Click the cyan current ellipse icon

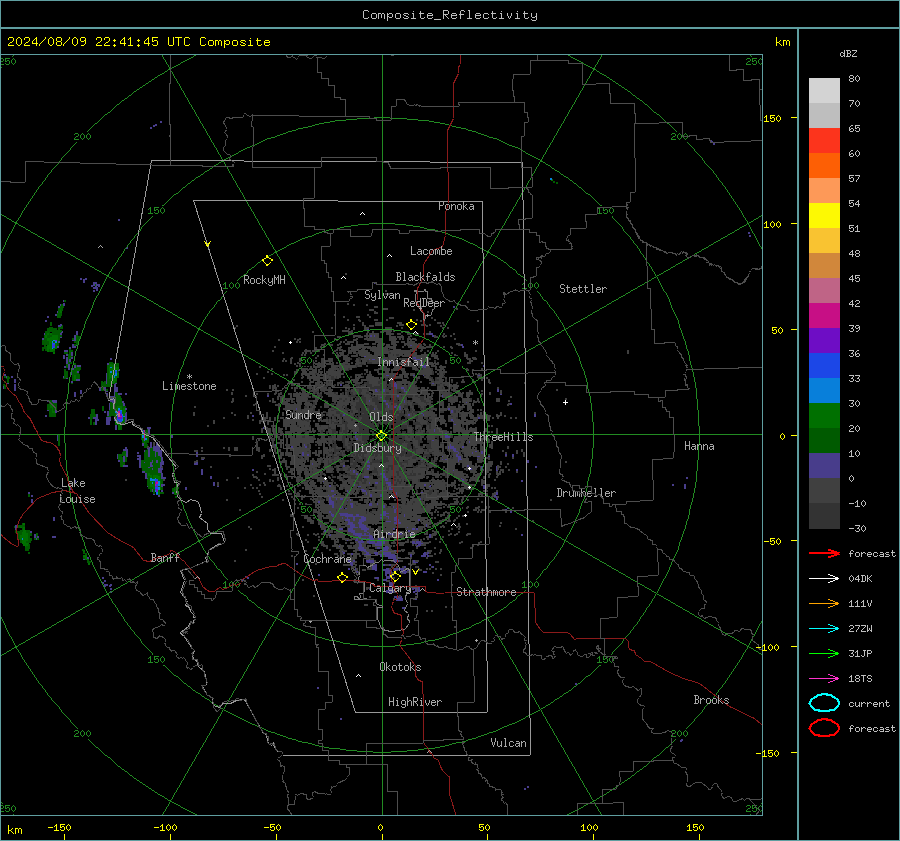(x=824, y=703)
